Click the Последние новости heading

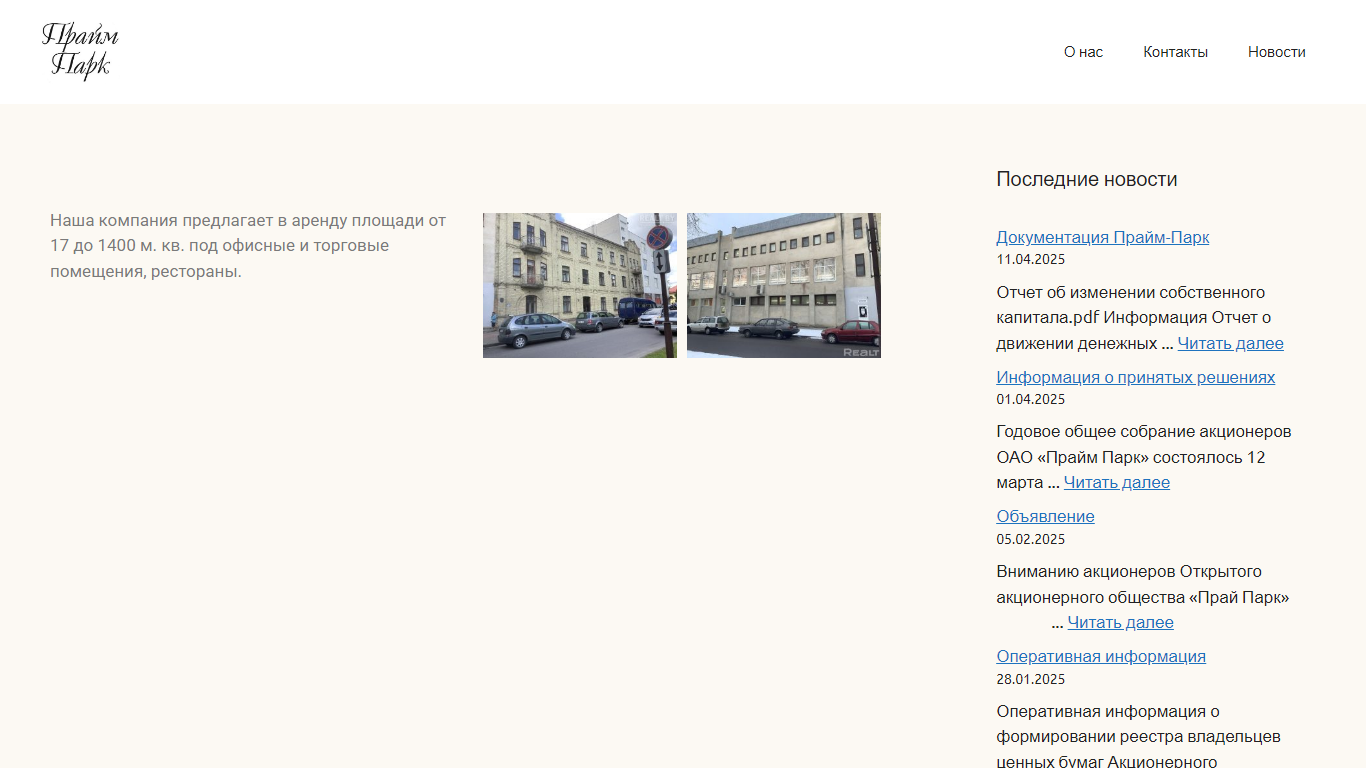(1086, 179)
